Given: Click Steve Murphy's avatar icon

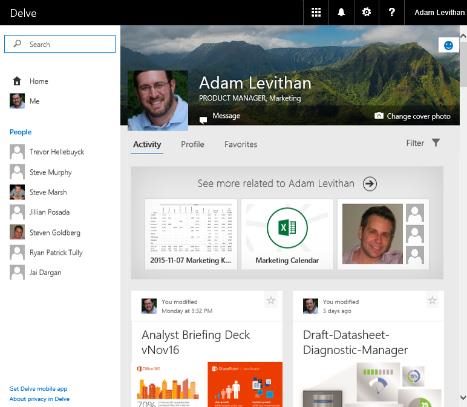Looking at the screenshot, I should (x=17, y=172).
